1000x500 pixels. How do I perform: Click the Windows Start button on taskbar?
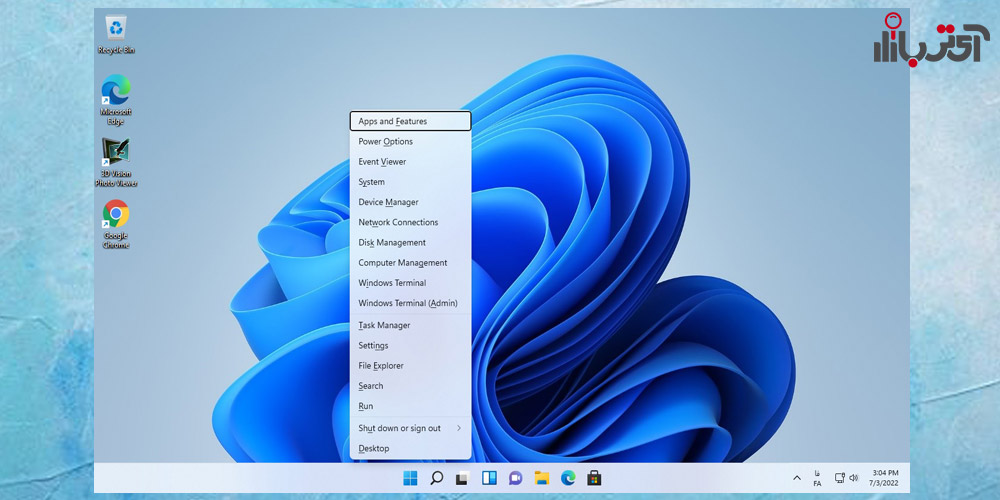click(x=411, y=478)
